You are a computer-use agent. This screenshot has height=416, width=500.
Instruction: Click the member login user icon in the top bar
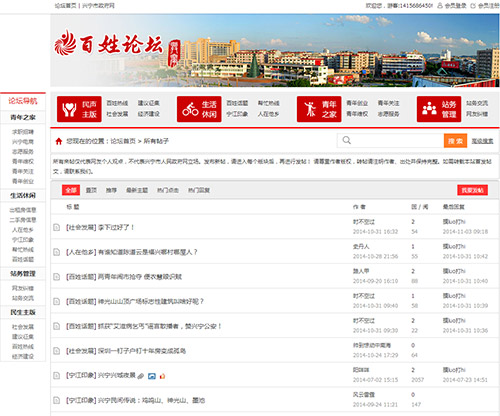pos(440,6)
